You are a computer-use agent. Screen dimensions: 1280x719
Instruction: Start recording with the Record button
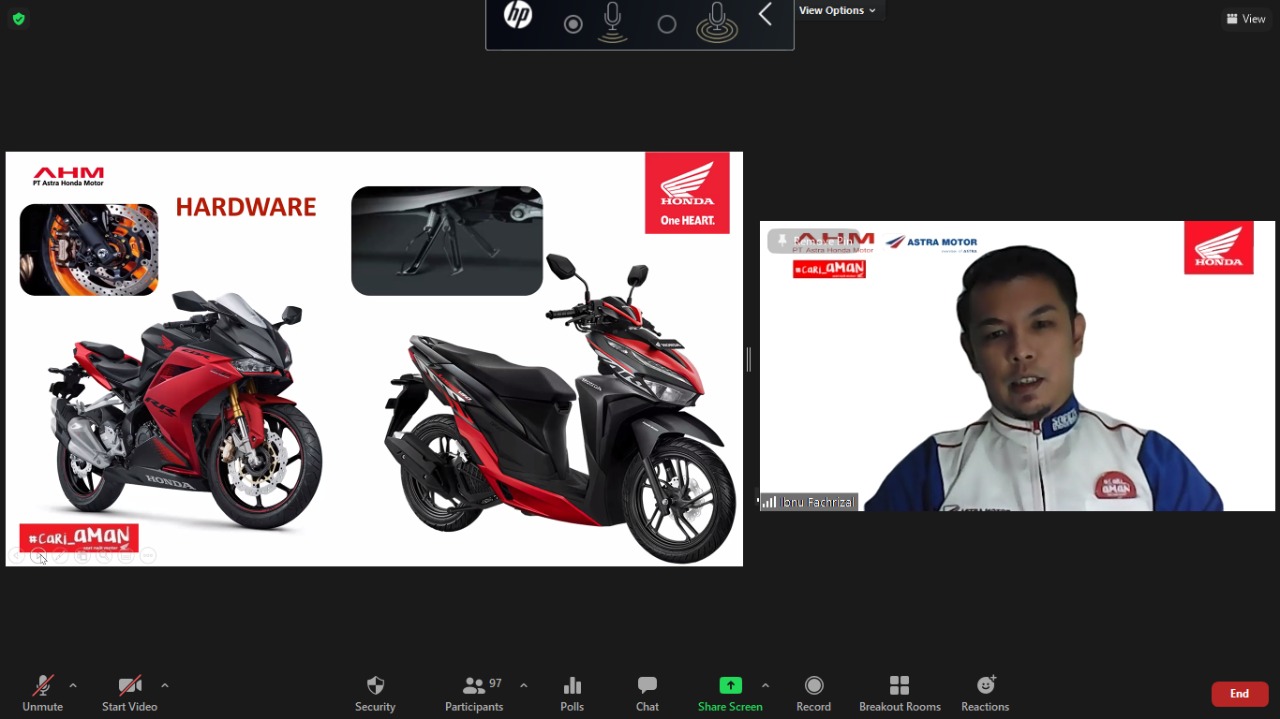[813, 693]
